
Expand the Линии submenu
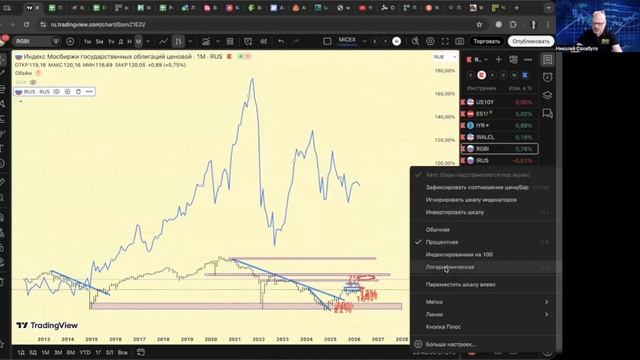(x=484, y=314)
